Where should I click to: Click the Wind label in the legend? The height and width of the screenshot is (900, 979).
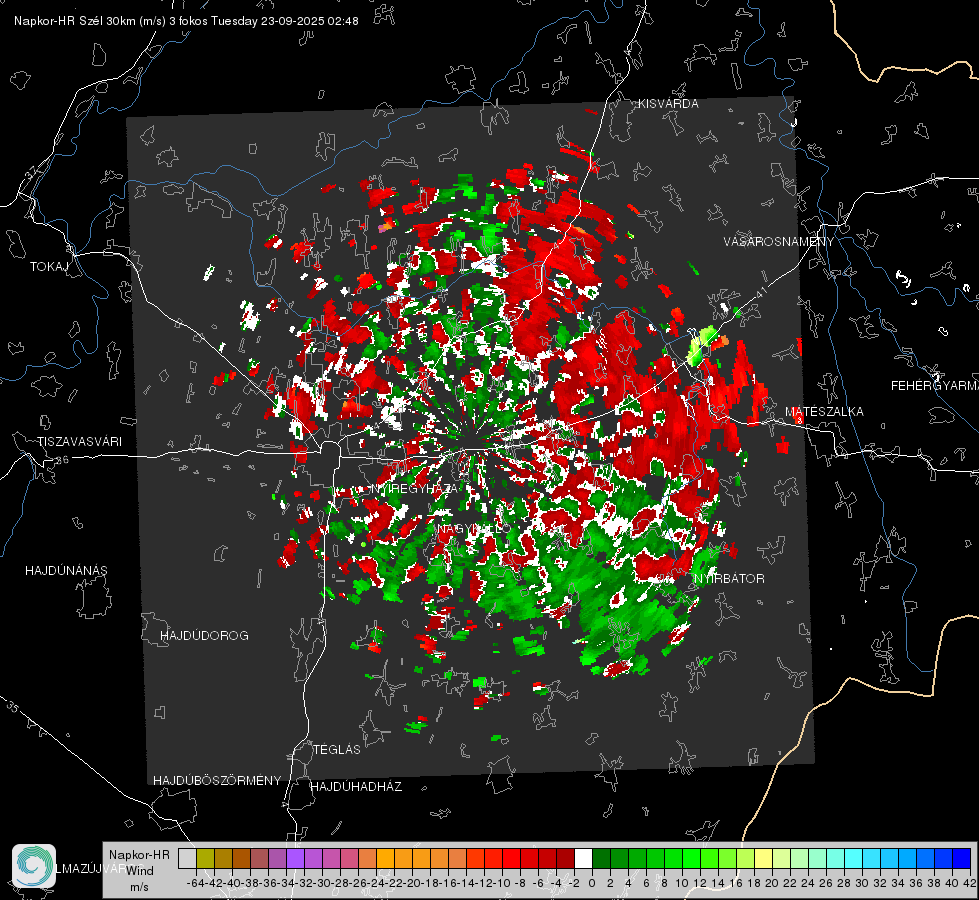tap(140, 871)
